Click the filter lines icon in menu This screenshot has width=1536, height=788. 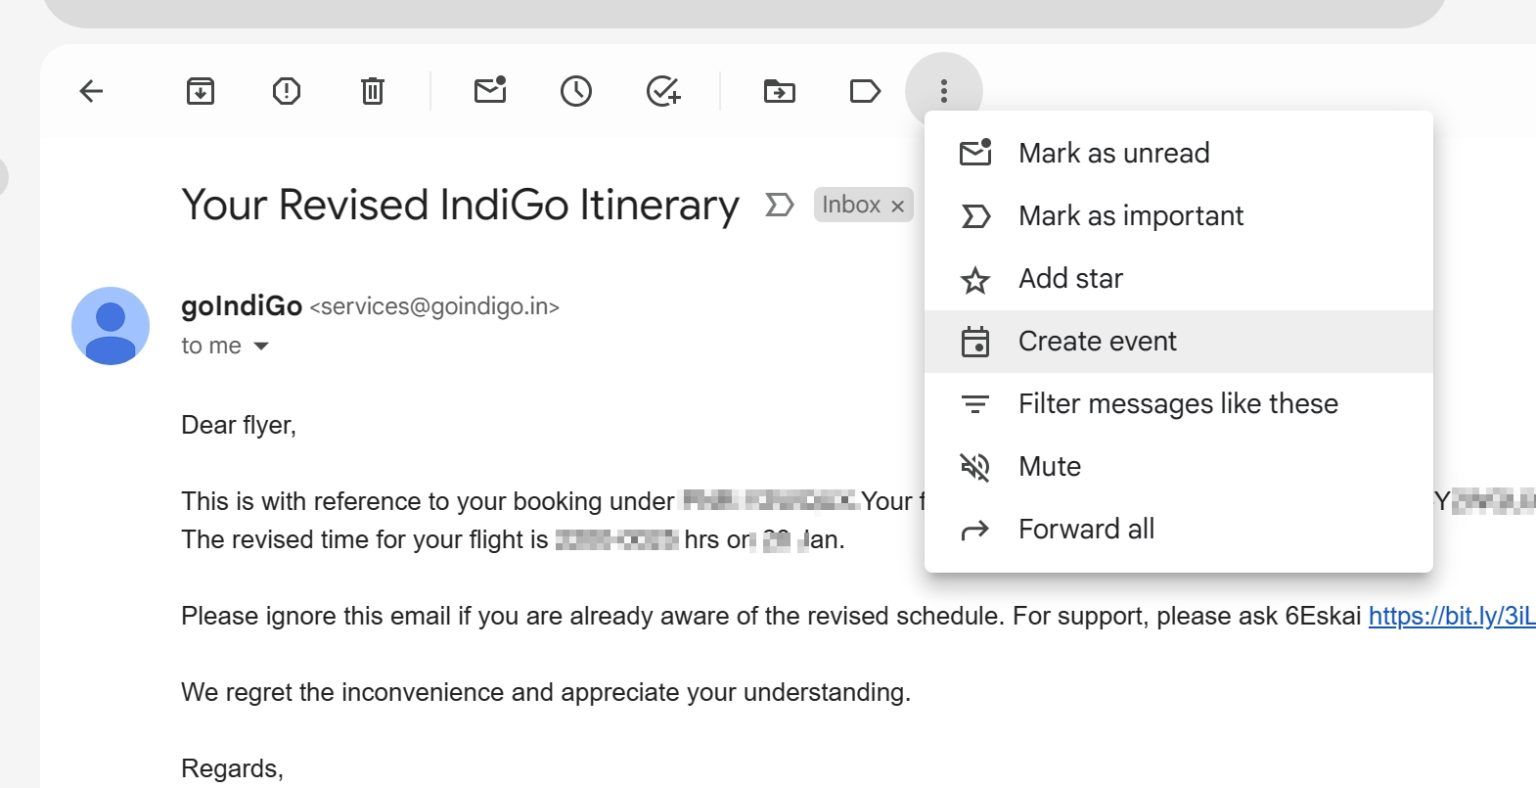point(975,404)
